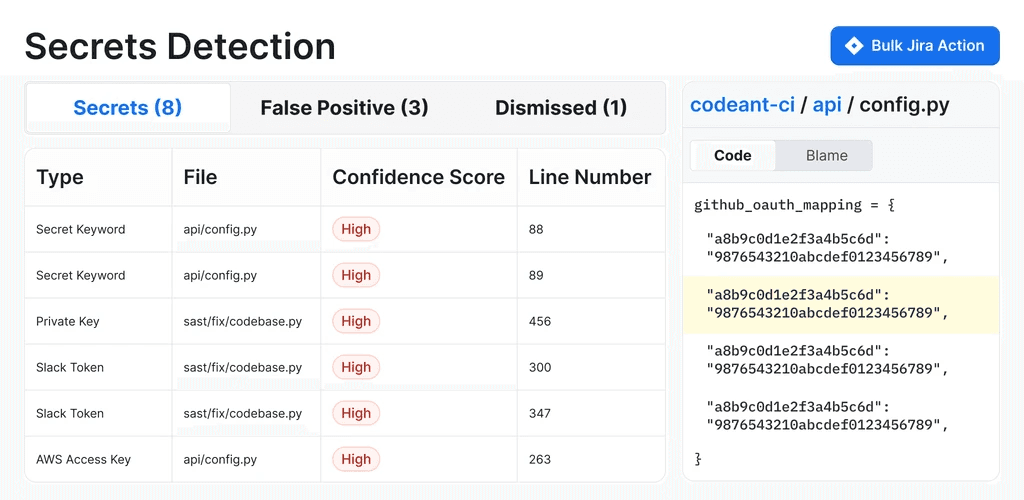Click the Line Number column header
This screenshot has width=1024, height=500.
(x=590, y=178)
